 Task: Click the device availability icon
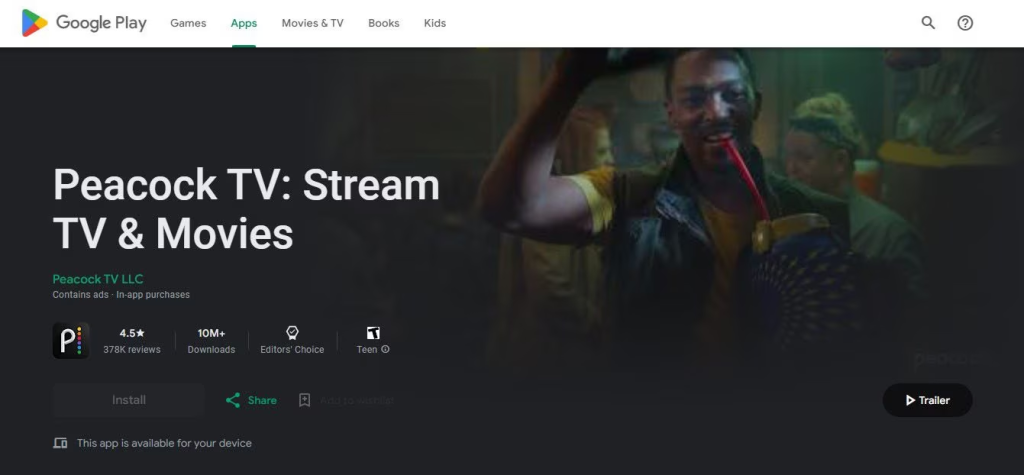[x=60, y=443]
